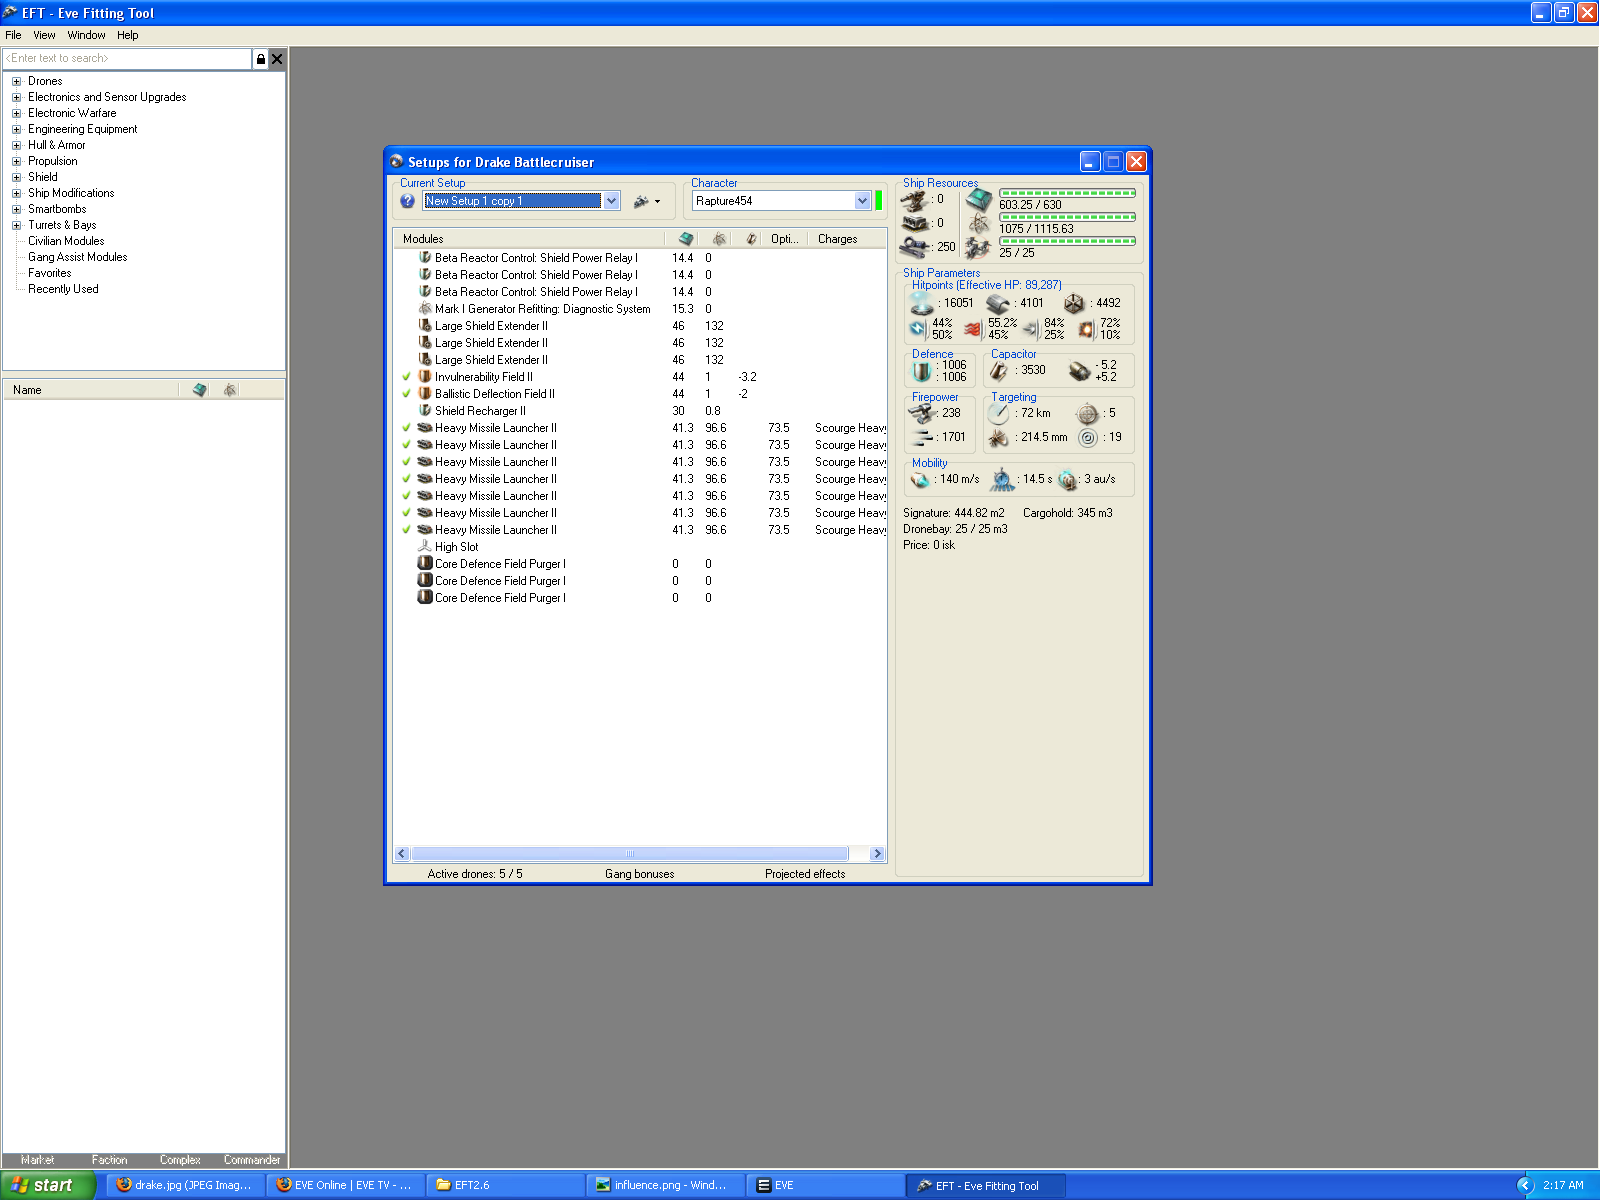Click the hull structure icon showing 4492
1600x1202 pixels.
pos(1074,303)
